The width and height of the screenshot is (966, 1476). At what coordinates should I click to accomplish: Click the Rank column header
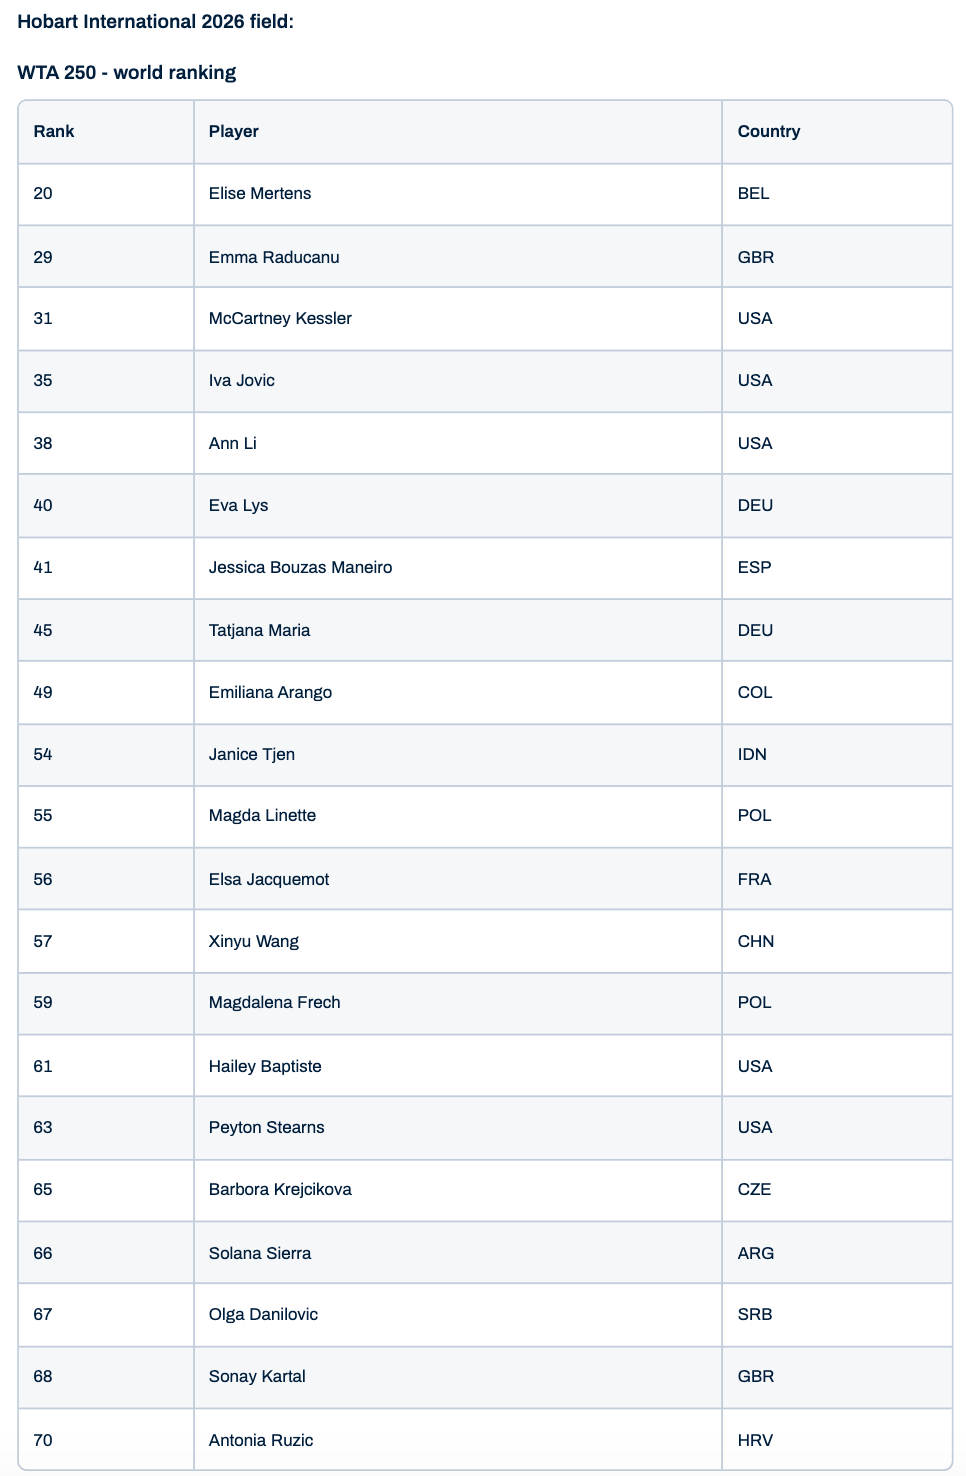click(54, 132)
